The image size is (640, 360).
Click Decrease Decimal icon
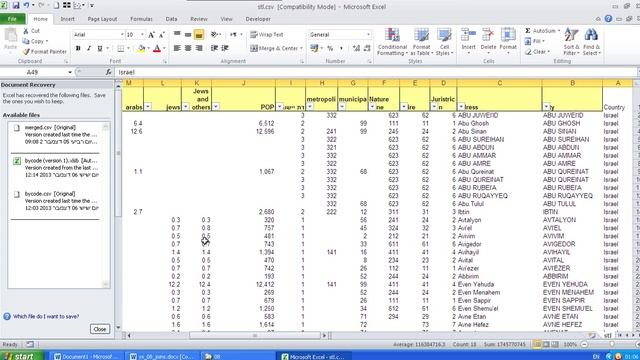367,49
